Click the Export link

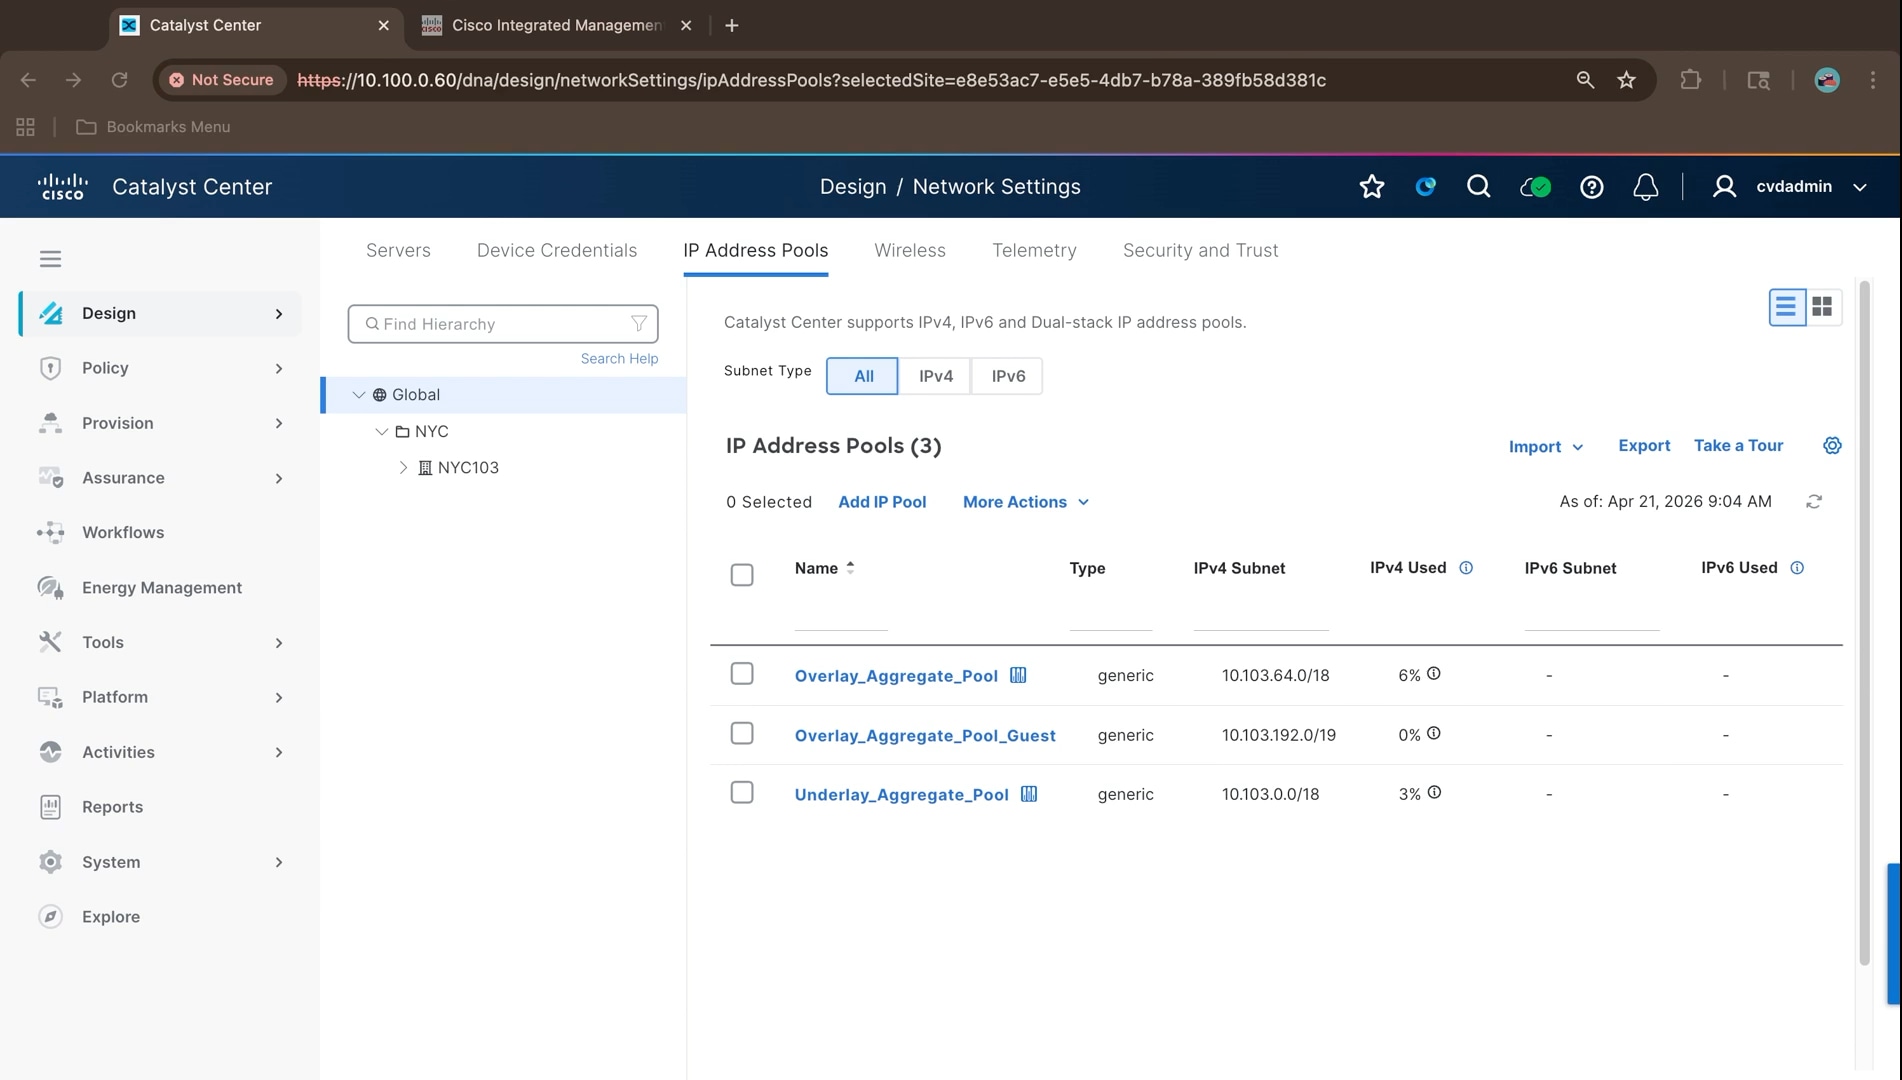(x=1644, y=446)
